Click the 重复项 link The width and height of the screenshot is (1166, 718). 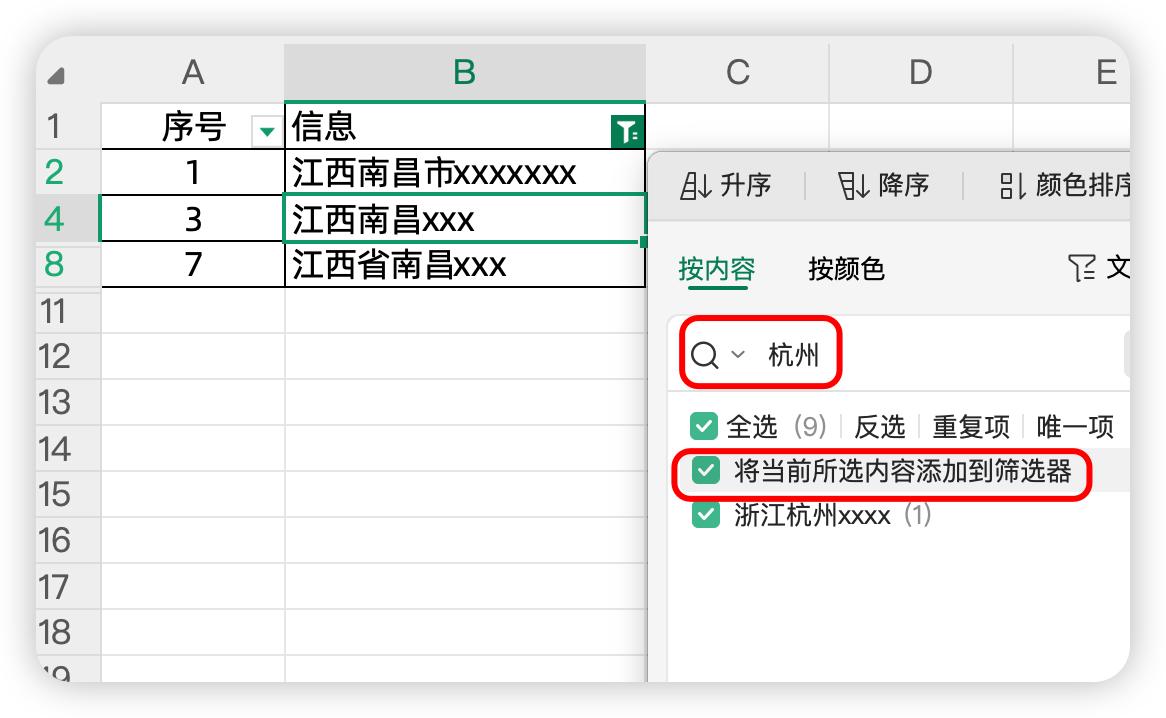[x=970, y=427]
